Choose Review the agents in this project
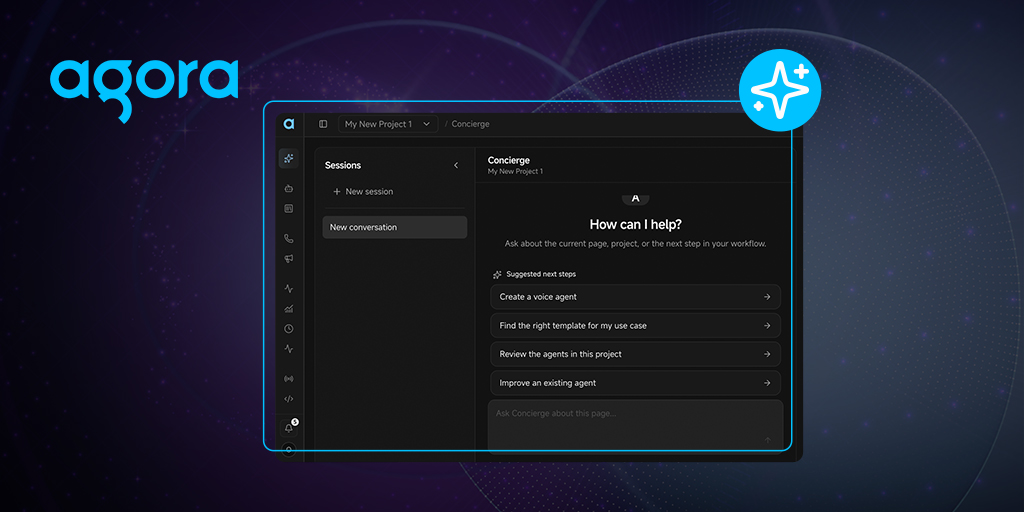The height and width of the screenshot is (512, 1024). [635, 354]
